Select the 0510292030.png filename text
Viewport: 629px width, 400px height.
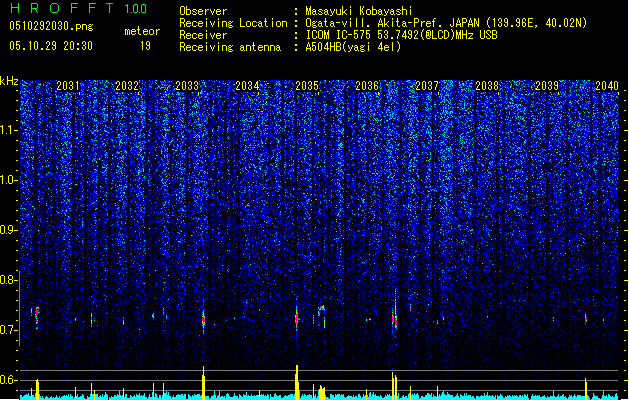tap(51, 26)
